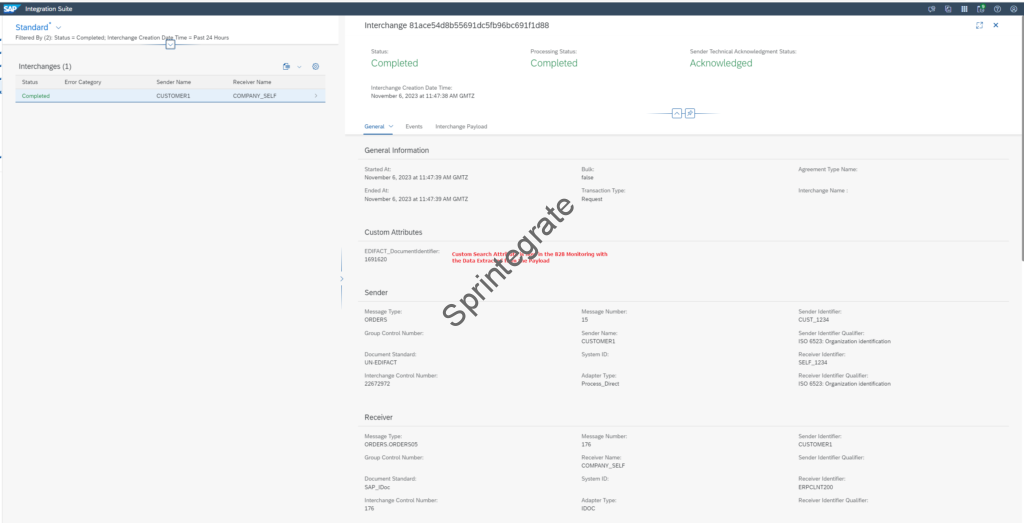This screenshot has width=1024, height=523.
Task: Enter full screen mode for interchange details
Action: click(x=979, y=25)
